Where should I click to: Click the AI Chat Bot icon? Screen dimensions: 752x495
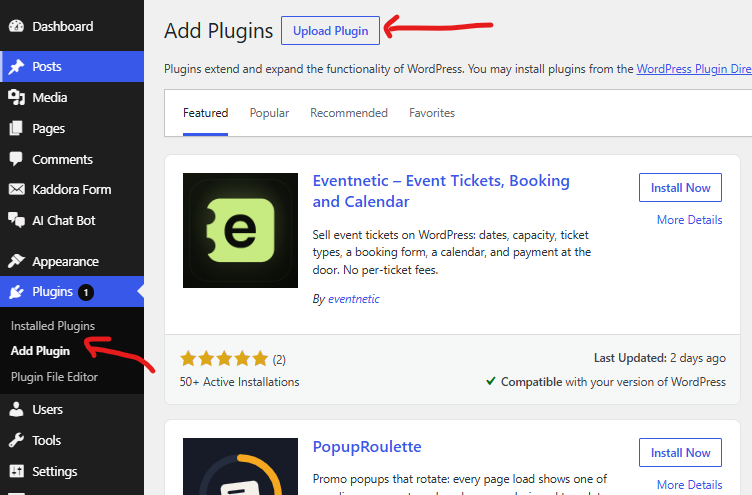tap(16, 220)
